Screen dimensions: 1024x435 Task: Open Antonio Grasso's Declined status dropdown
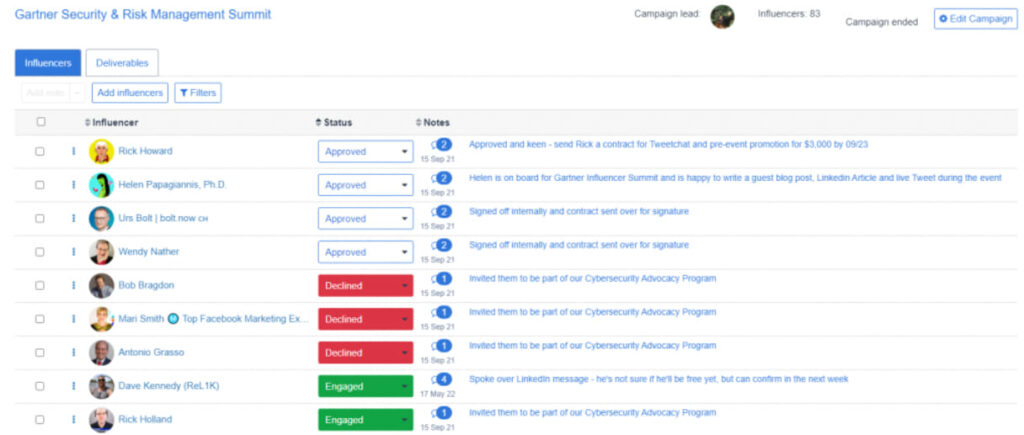tap(366, 353)
